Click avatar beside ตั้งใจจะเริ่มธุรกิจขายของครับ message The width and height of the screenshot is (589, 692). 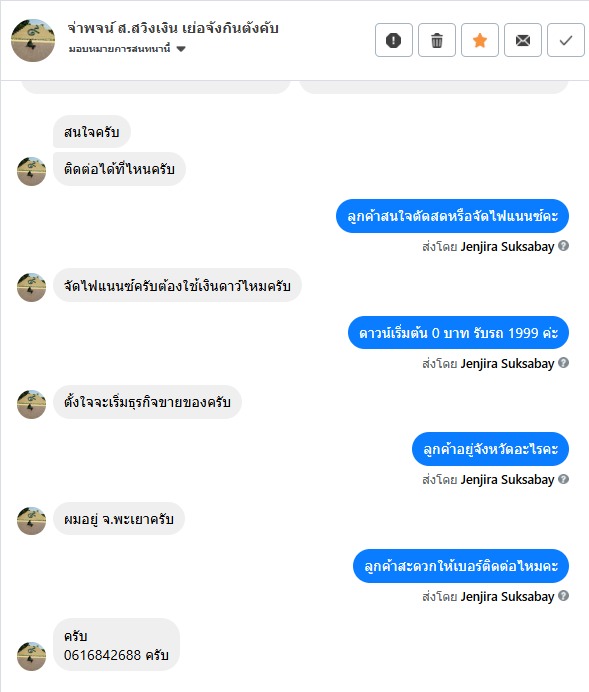click(x=31, y=404)
